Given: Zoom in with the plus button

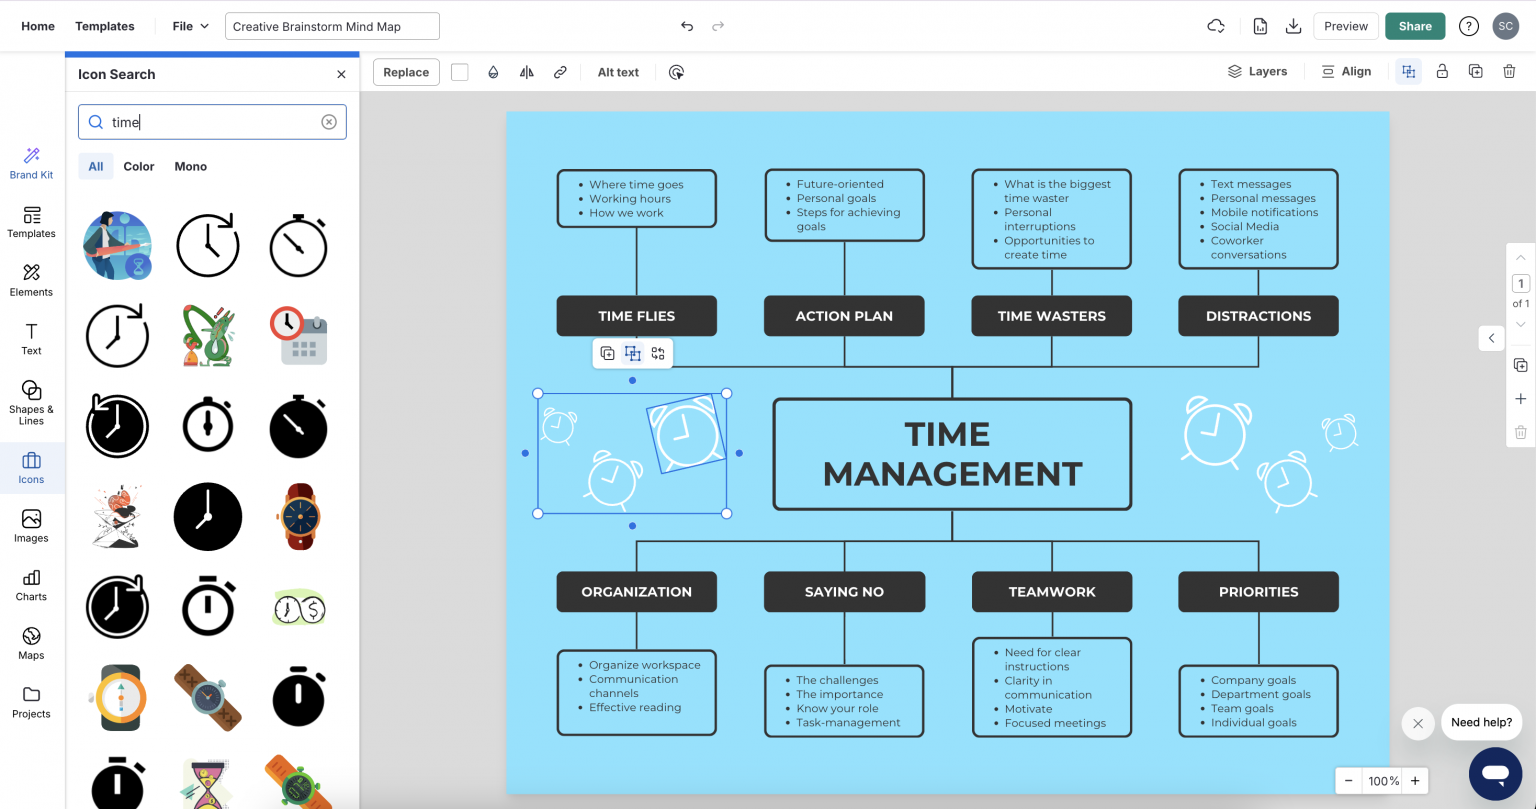Looking at the screenshot, I should click(1414, 781).
